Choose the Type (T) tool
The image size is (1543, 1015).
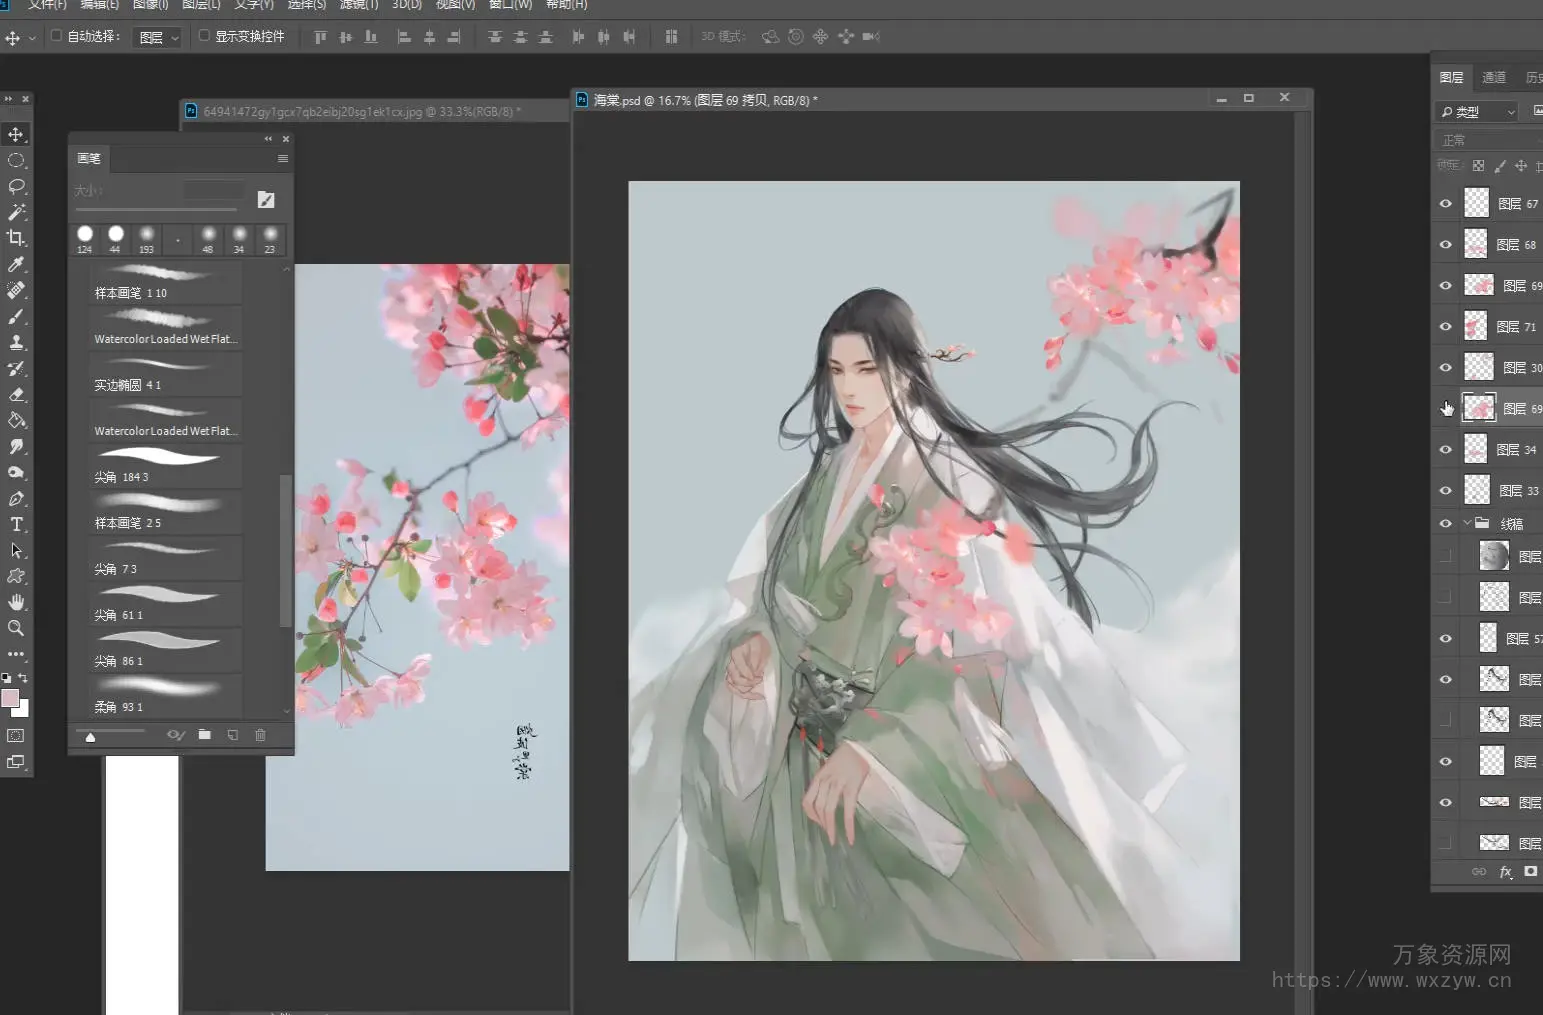pyautogui.click(x=16, y=524)
